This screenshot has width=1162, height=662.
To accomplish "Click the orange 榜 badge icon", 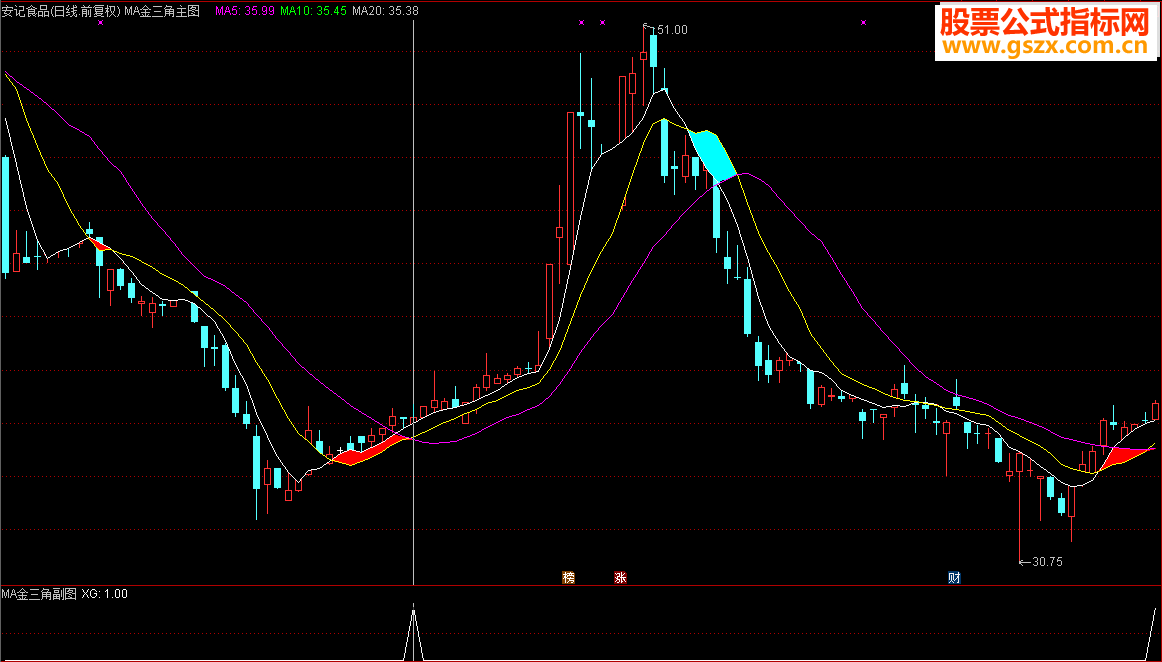I will tap(568, 577).
